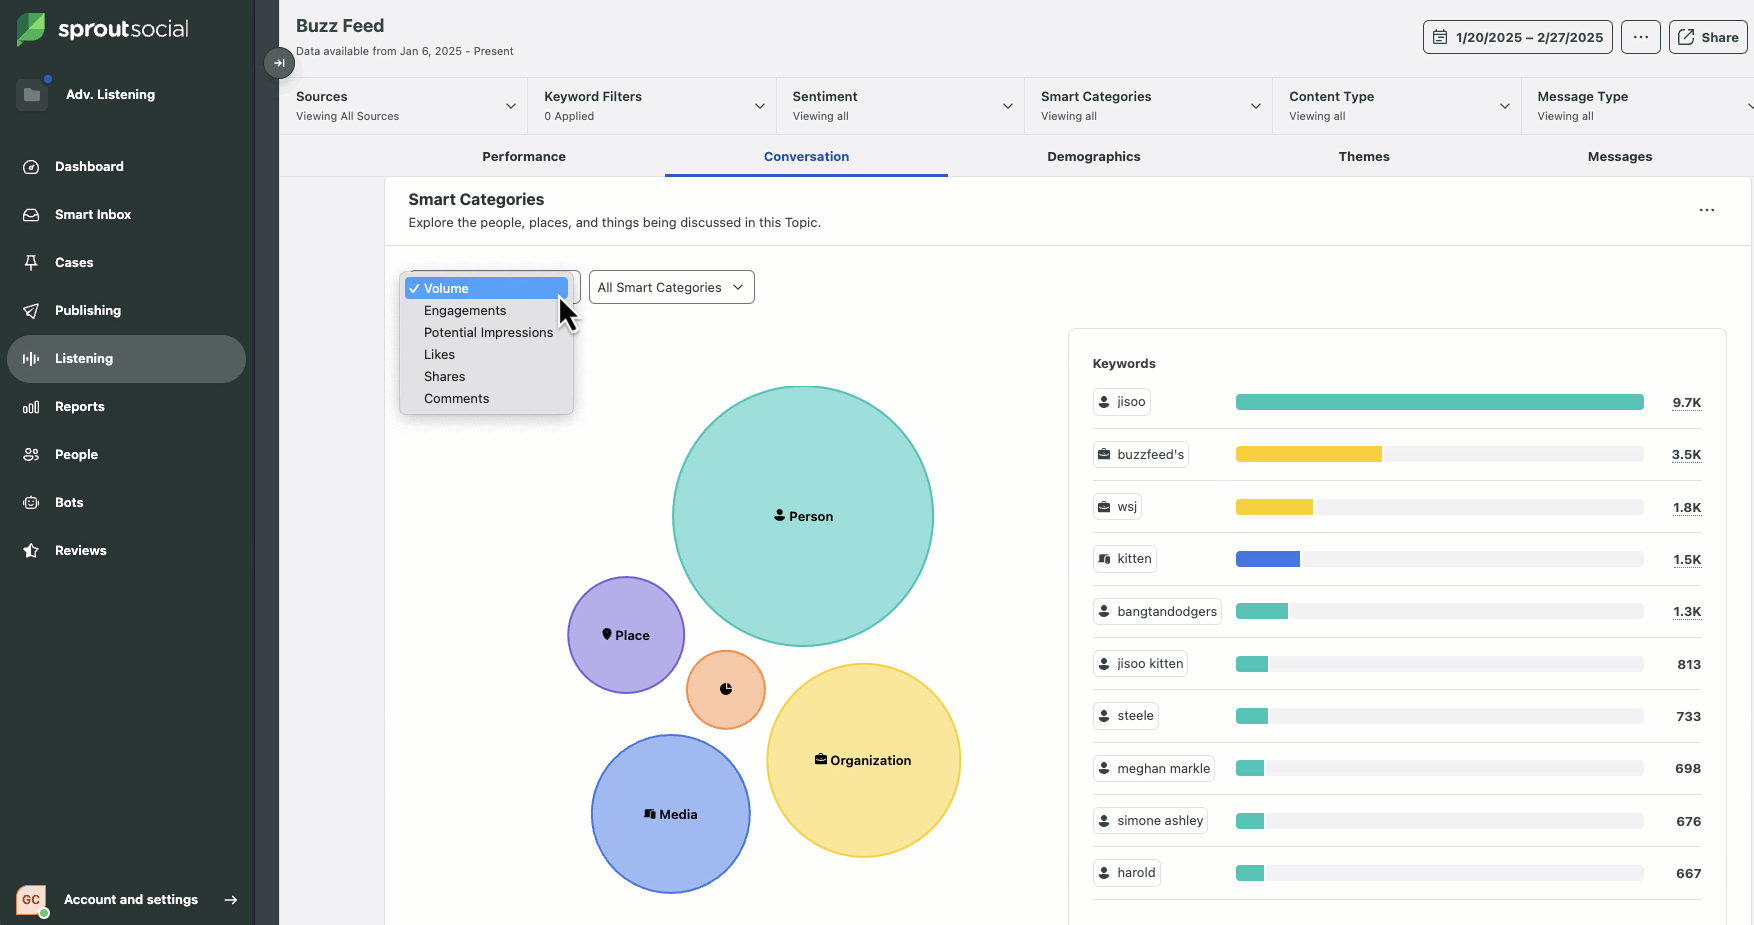Click the jisoo keyword volume bar

coord(1438,402)
